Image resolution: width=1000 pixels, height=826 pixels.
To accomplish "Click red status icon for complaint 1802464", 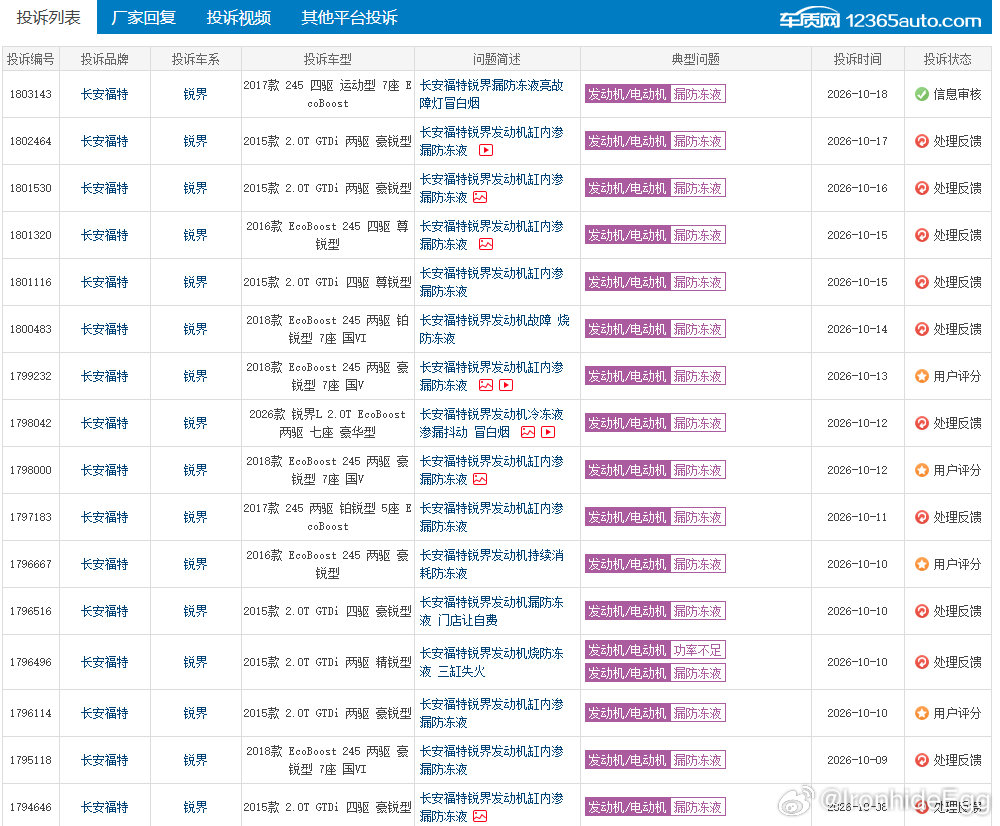I will pyautogui.click(x=922, y=141).
